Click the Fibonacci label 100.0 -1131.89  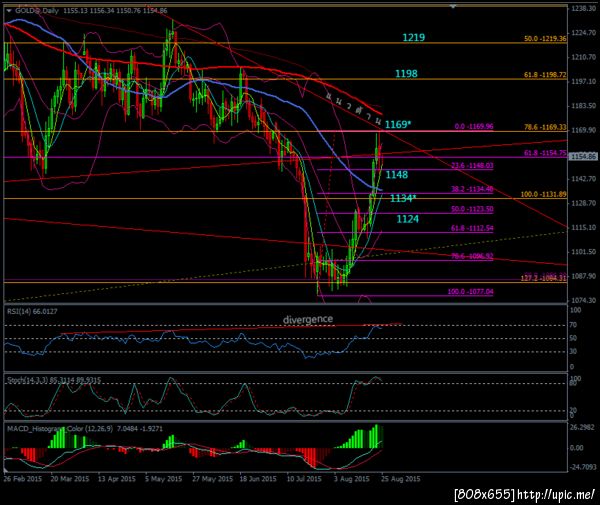coord(543,194)
